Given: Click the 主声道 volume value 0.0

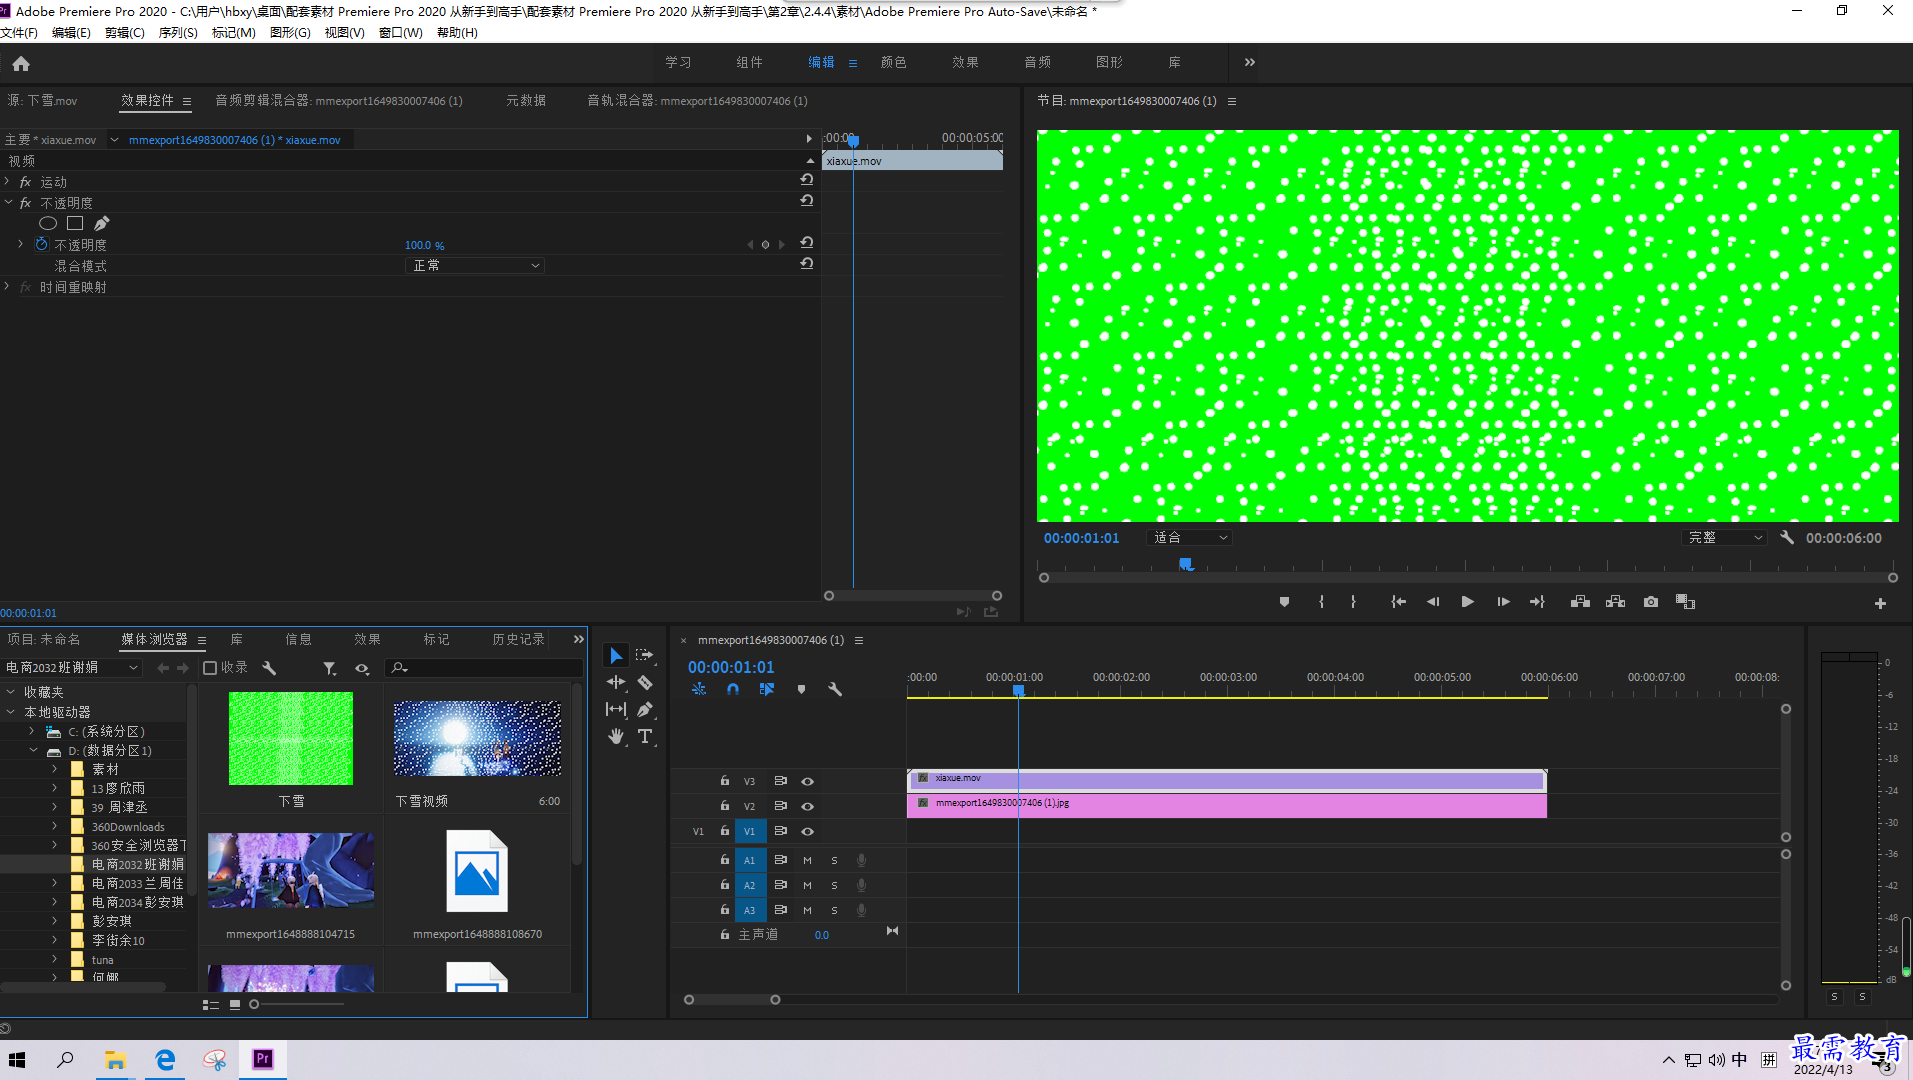Looking at the screenshot, I should tap(821, 935).
